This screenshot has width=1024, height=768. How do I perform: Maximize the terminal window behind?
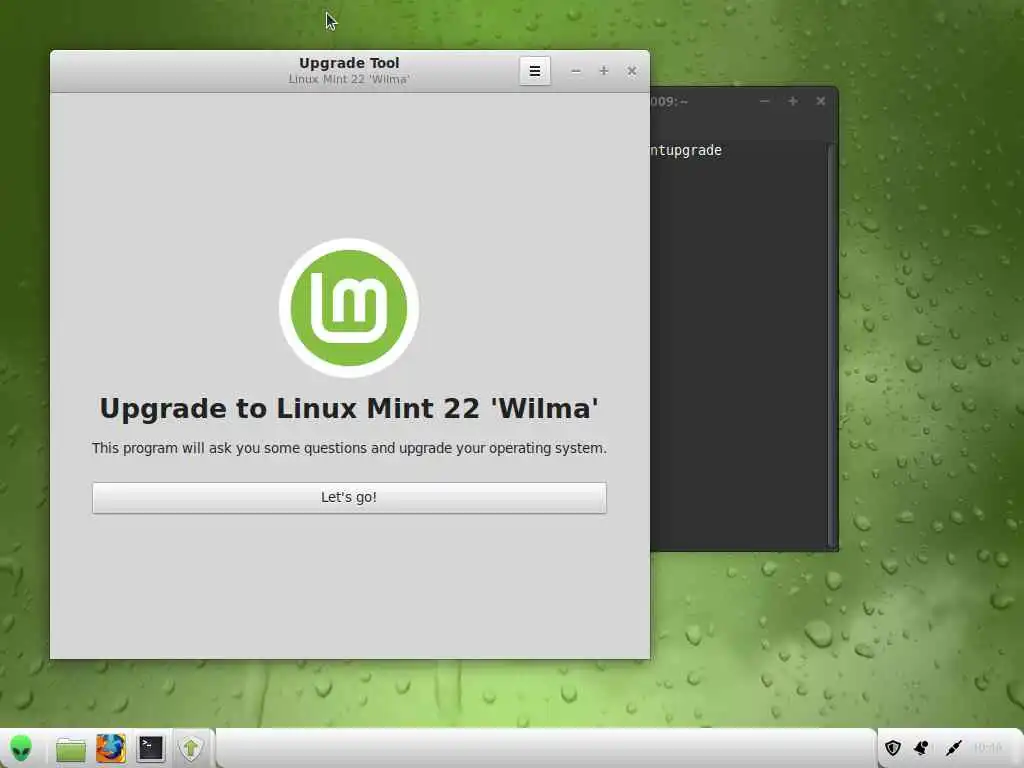pos(793,101)
